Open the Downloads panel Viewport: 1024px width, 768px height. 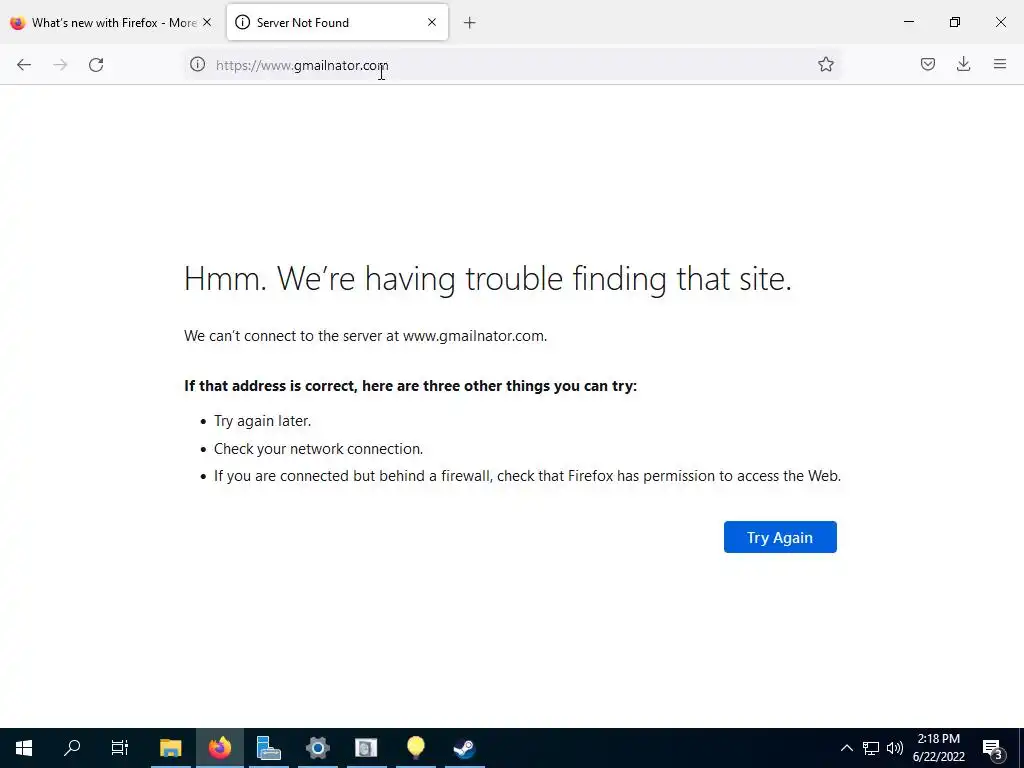pos(963,64)
